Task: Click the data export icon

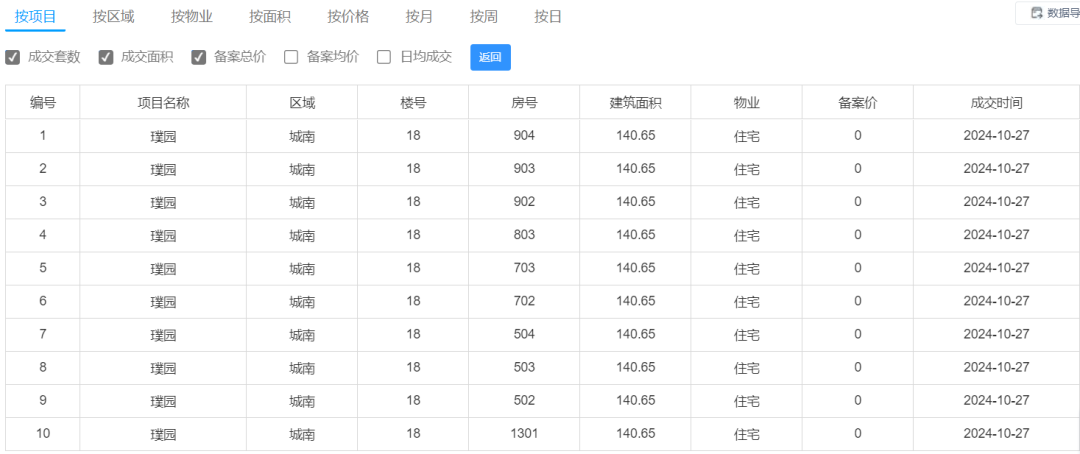Action: click(1037, 13)
